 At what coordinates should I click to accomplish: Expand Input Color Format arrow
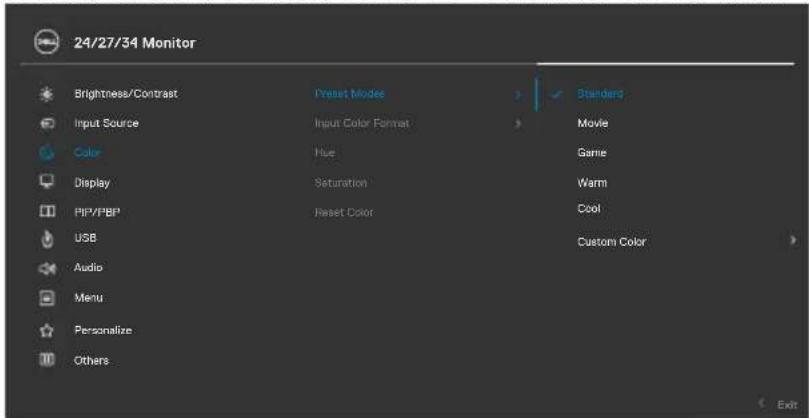pos(518,124)
